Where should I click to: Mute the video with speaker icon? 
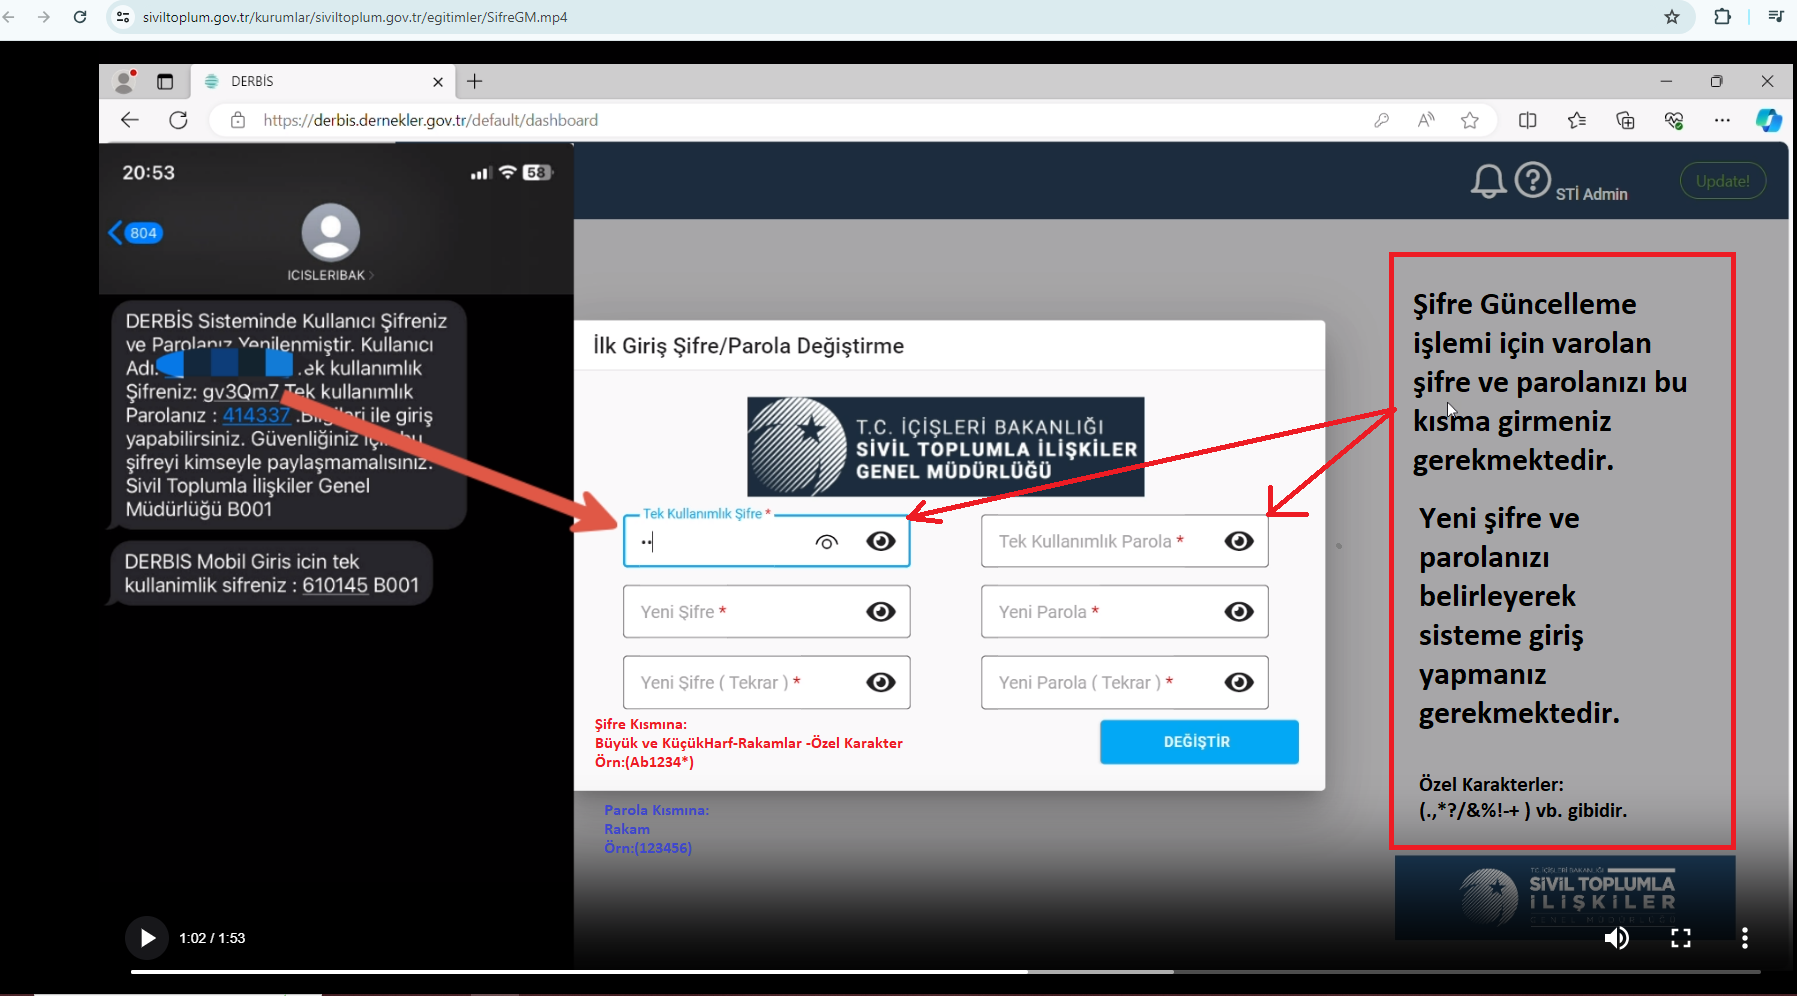pyautogui.click(x=1616, y=938)
